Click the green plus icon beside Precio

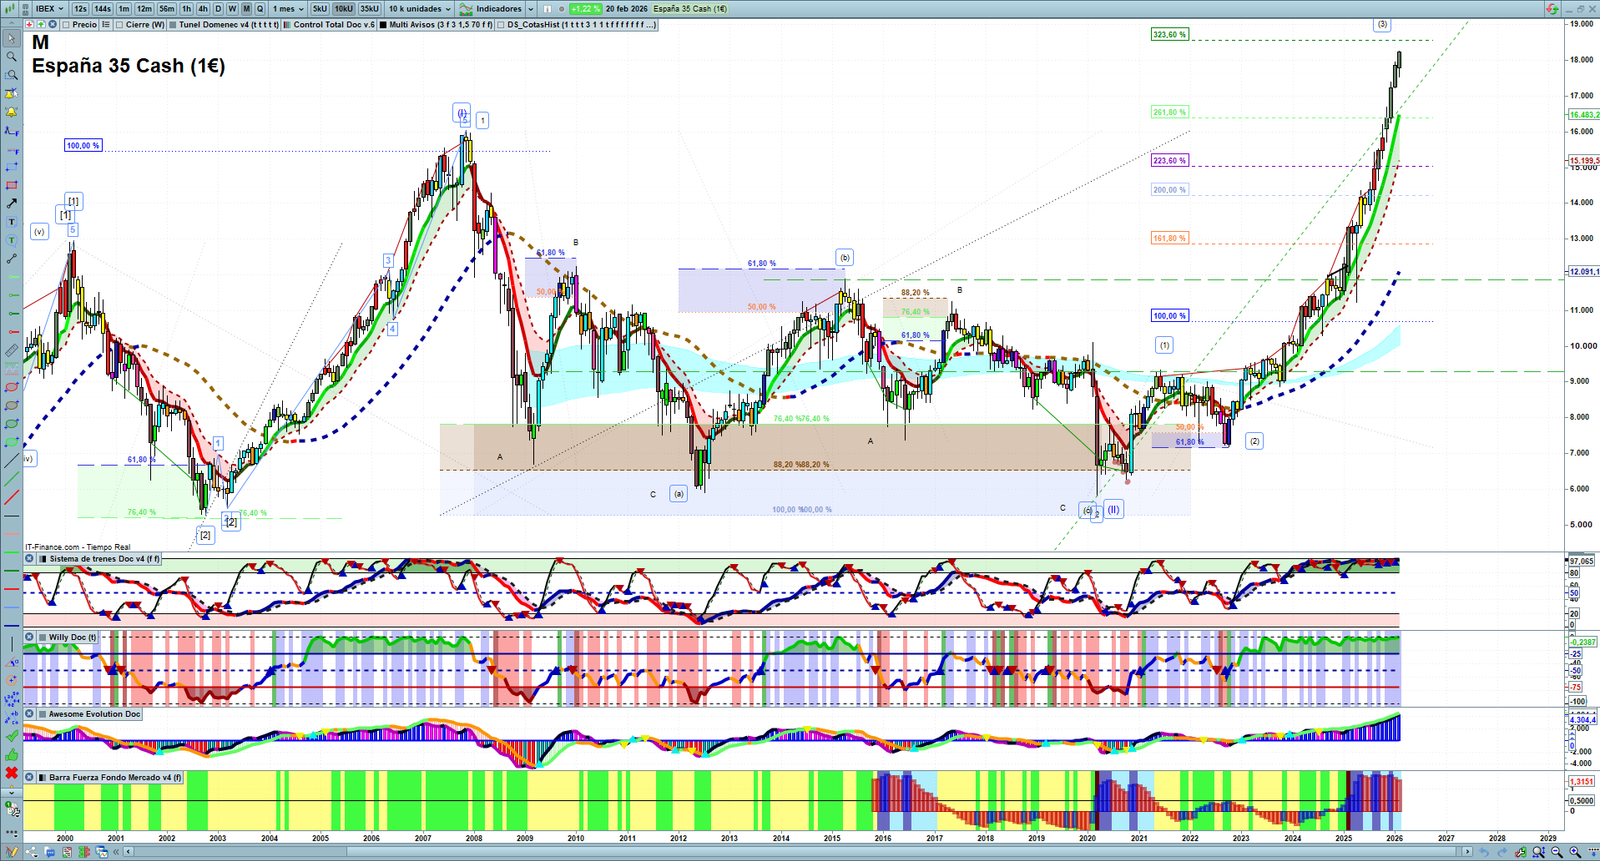tap(41, 25)
